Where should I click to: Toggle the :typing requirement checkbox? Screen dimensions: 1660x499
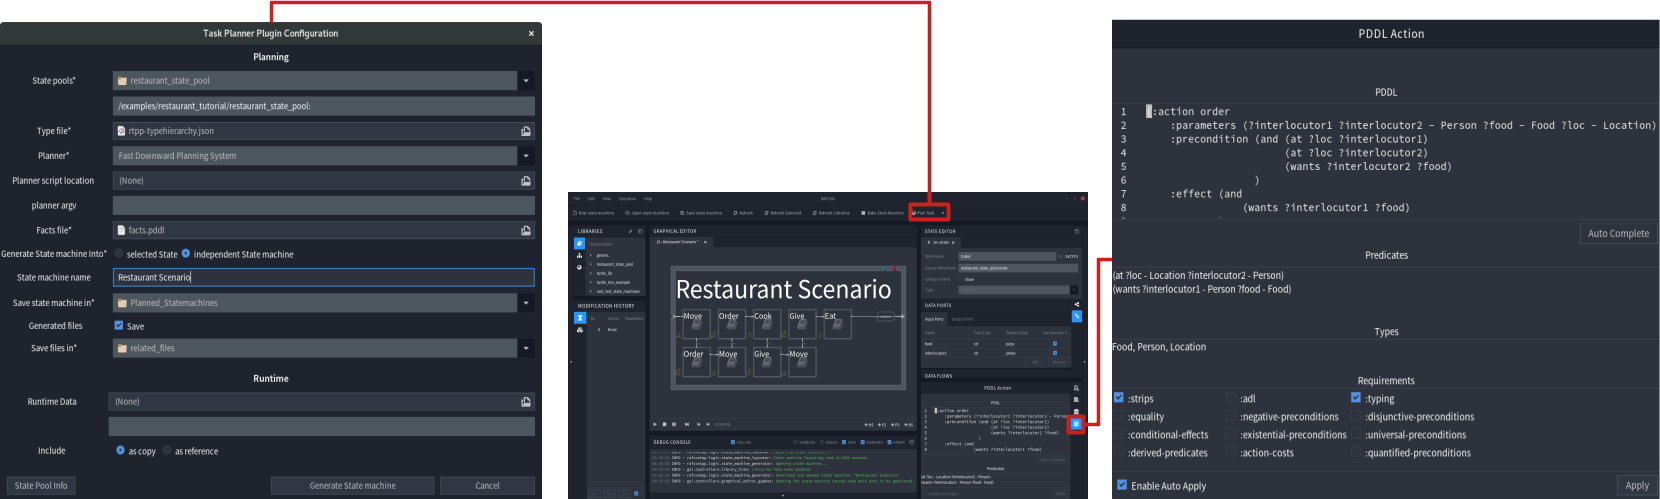click(x=1356, y=398)
